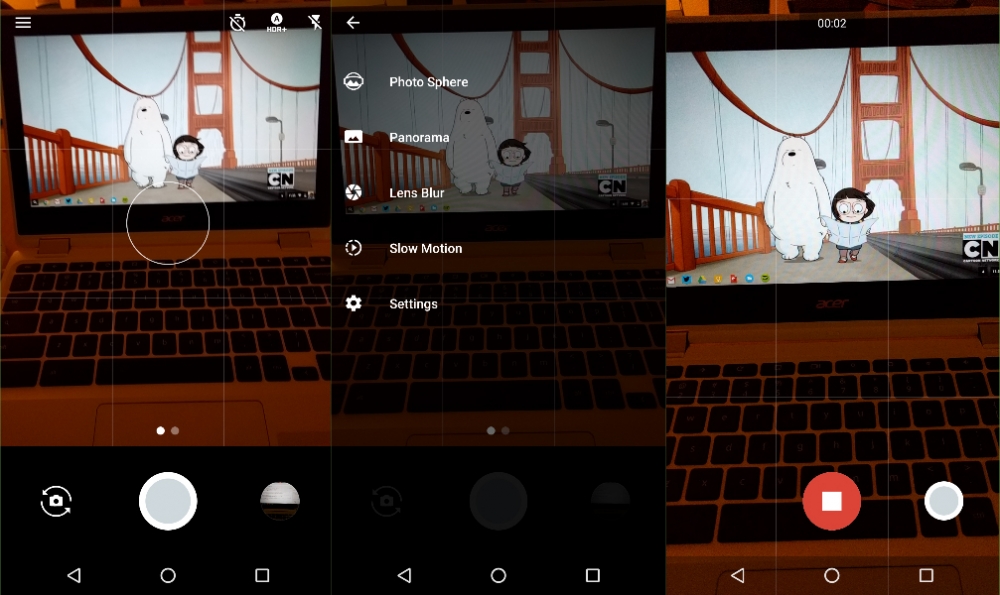Open the last photo thumbnail in left screen

(280, 501)
